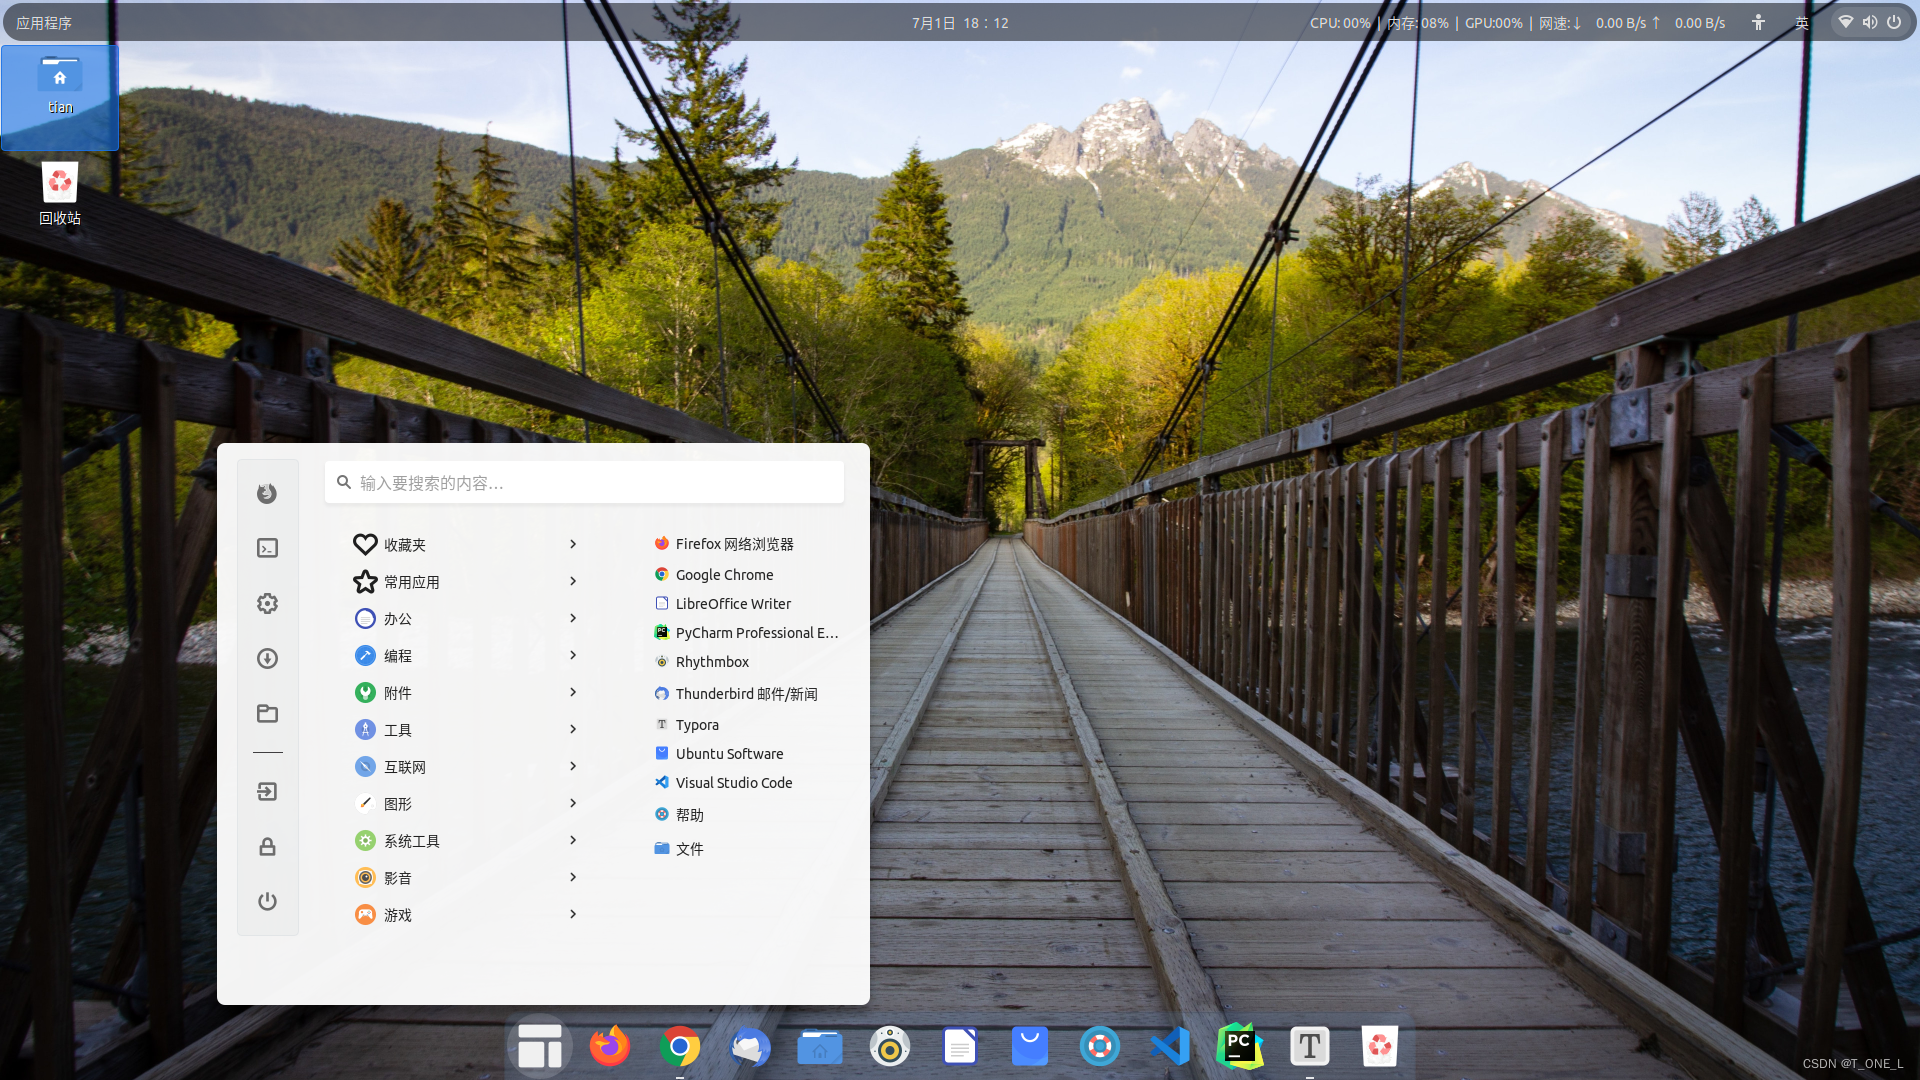The image size is (1920, 1080).
Task: Open LibreOffice Writer dock icon
Action: (x=960, y=1047)
